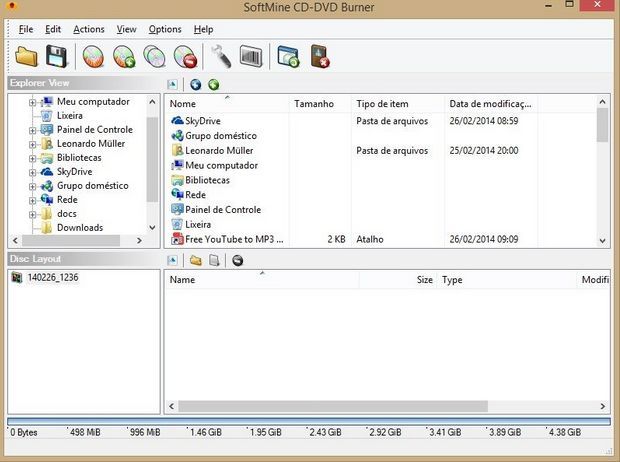The image size is (620, 462).
Task: Click the window with green arrow icon
Action: [288, 57]
